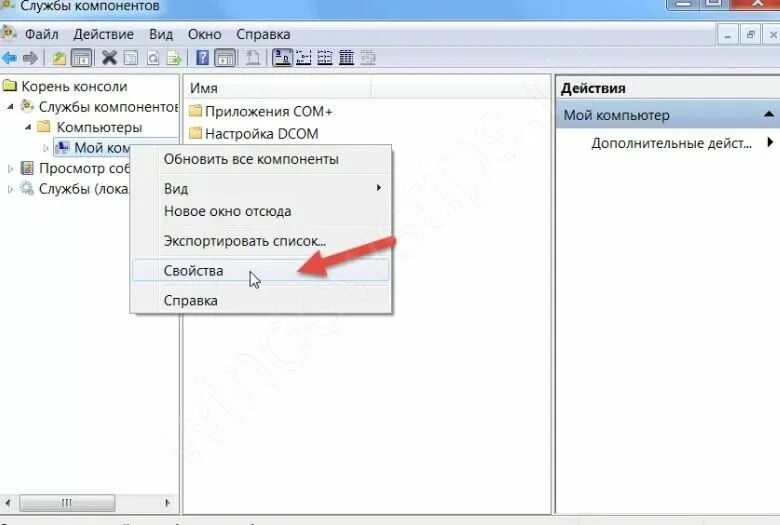This screenshot has height=525, width=780.
Task: Click the tree pane horizontal scrollbar thumb
Action: tap(67, 503)
